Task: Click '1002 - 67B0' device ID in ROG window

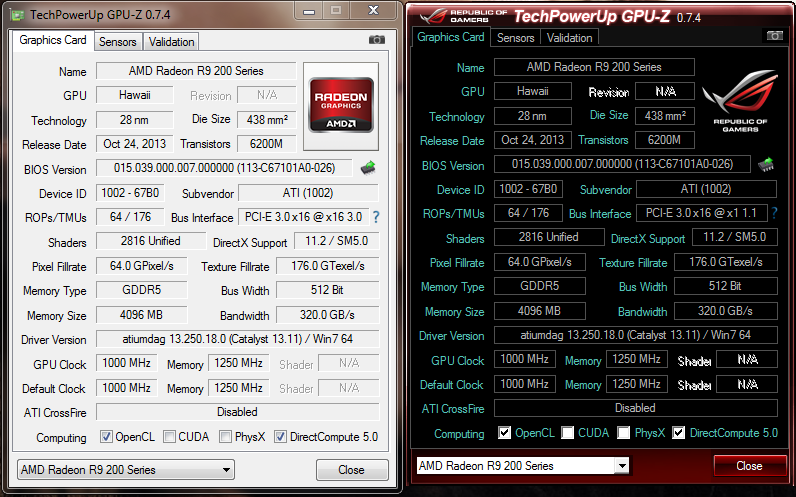Action: click(528, 189)
